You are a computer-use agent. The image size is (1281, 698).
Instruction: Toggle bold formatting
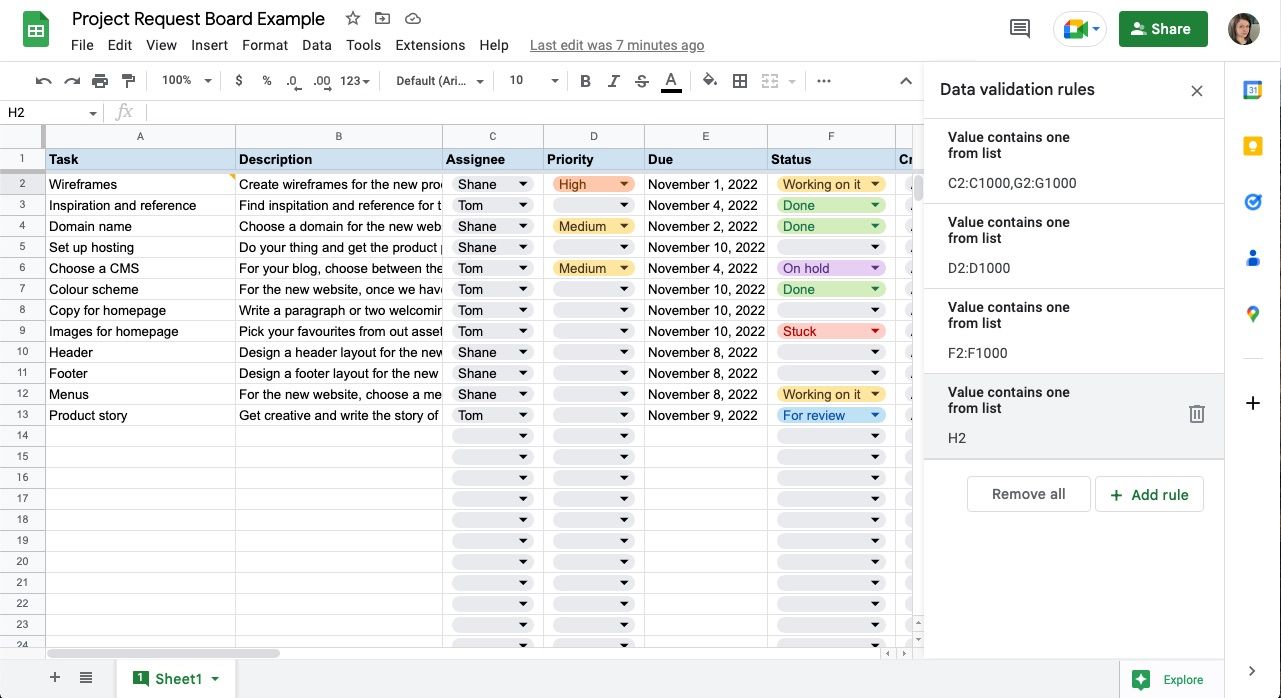(586, 81)
